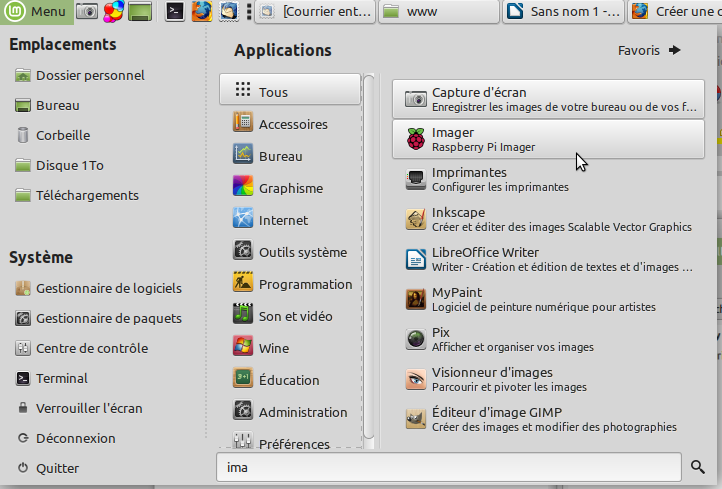Click the Menu button in the panel

click(37, 12)
